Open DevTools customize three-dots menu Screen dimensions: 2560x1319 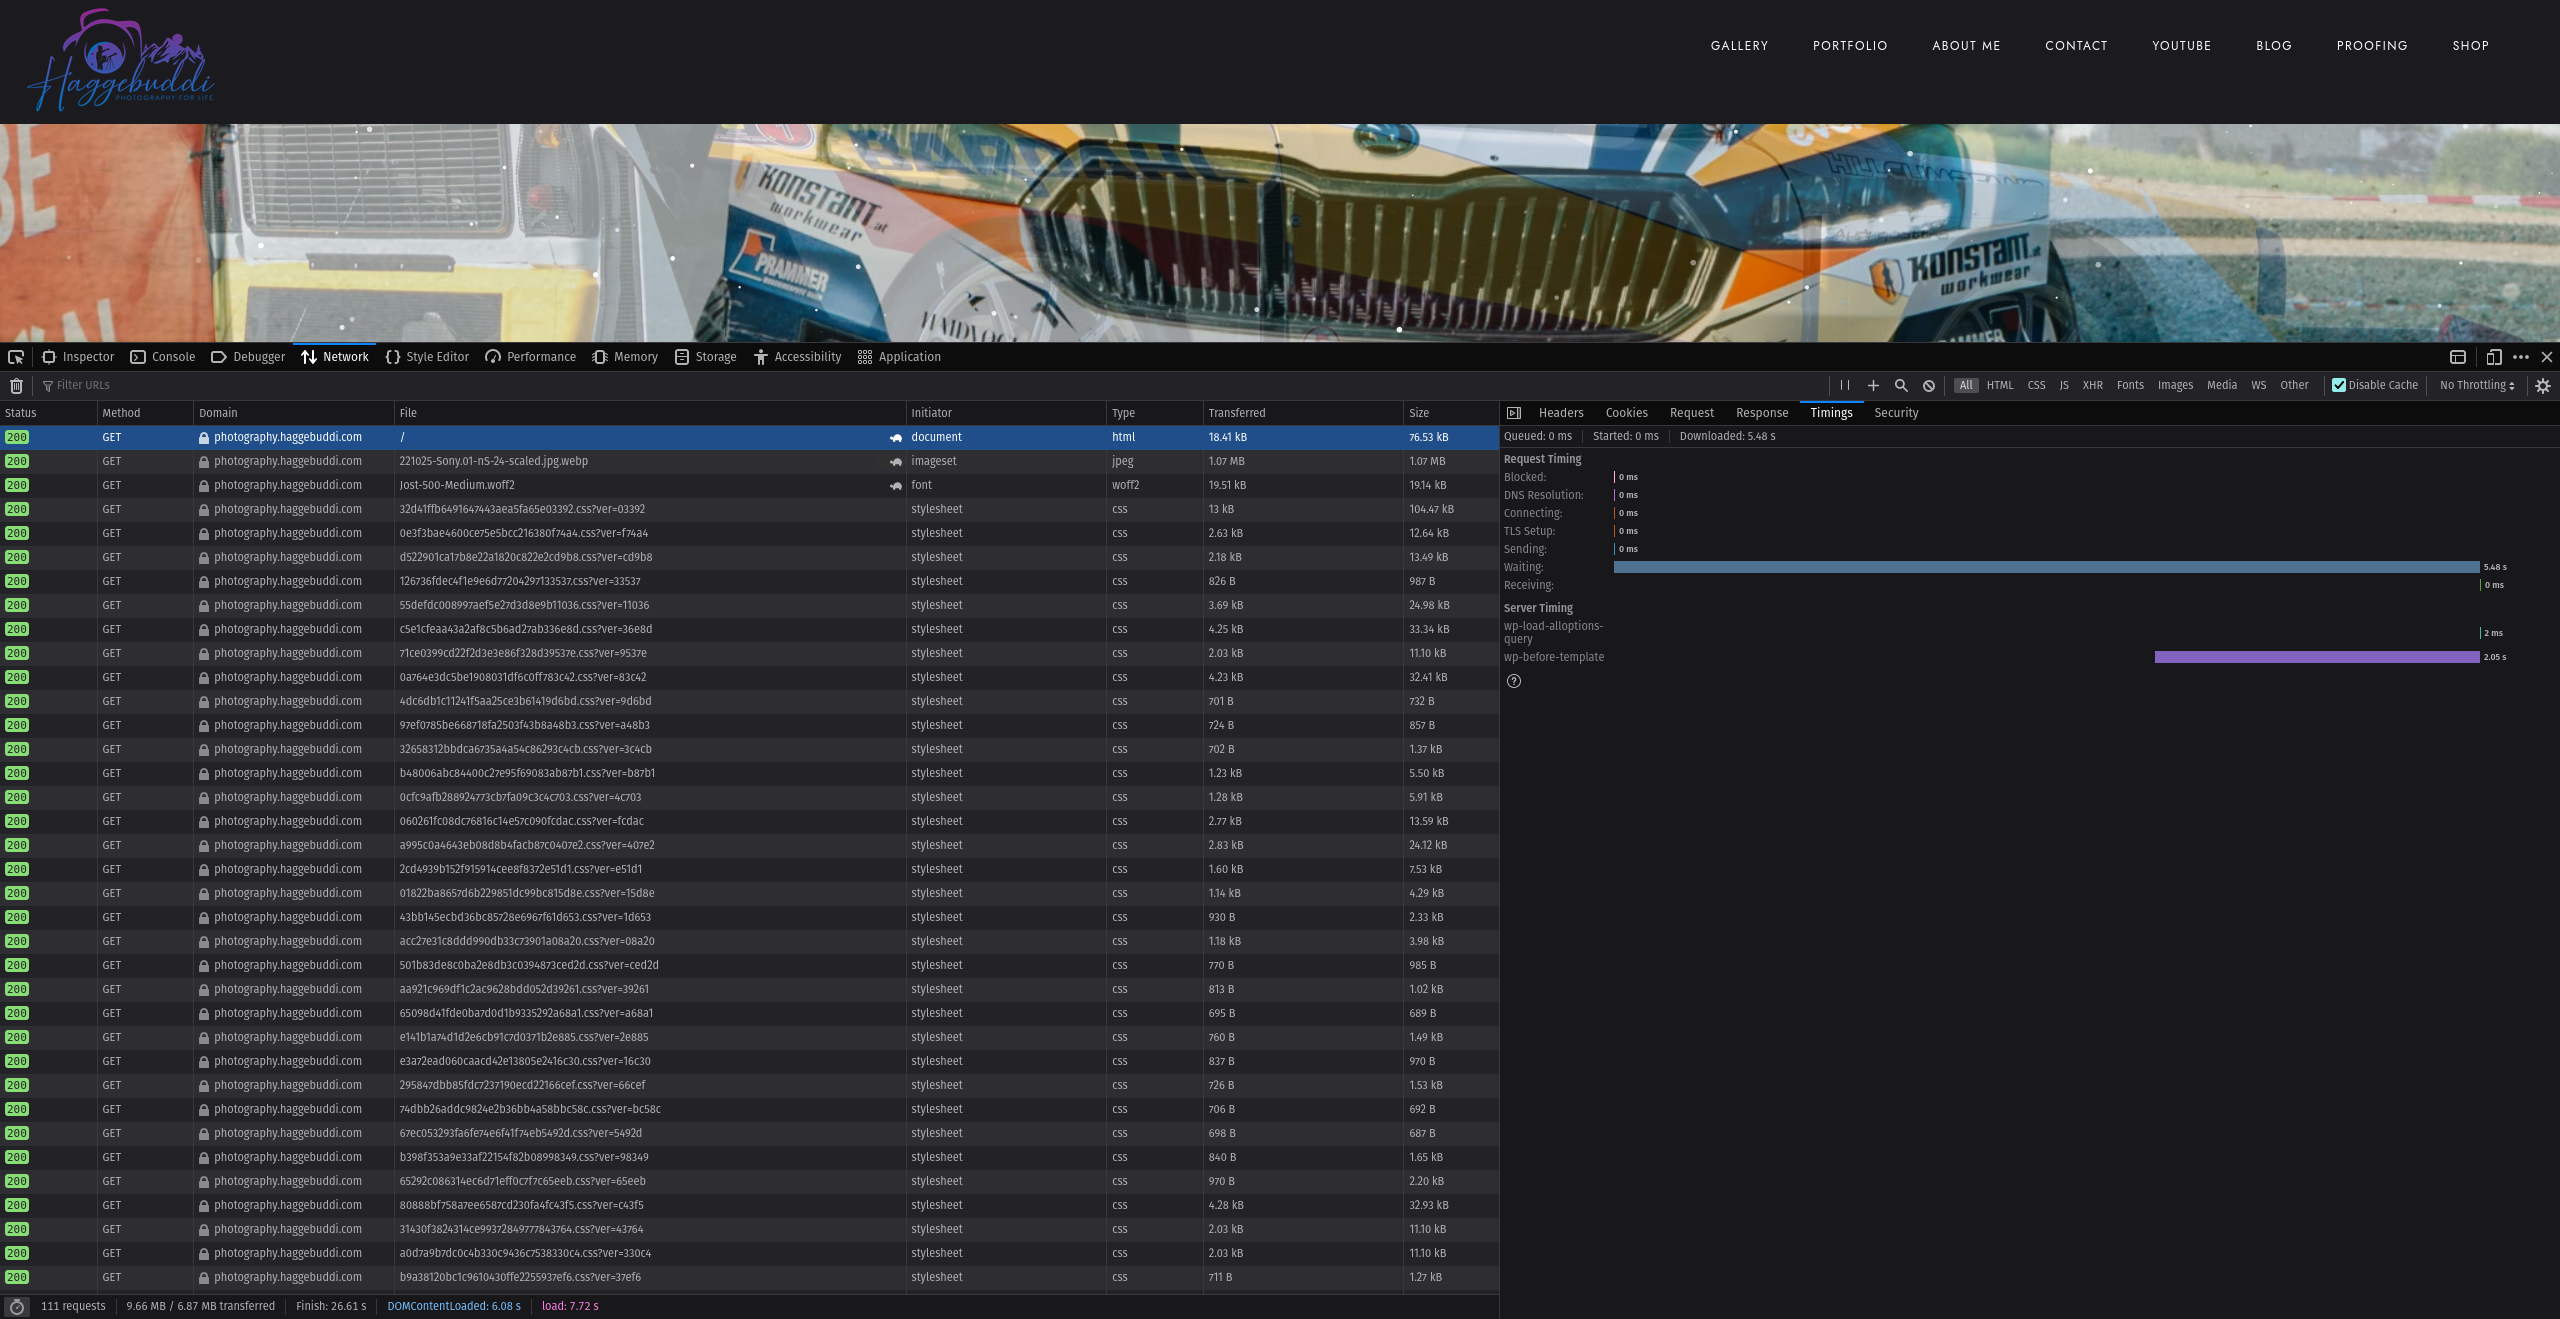[2521, 357]
